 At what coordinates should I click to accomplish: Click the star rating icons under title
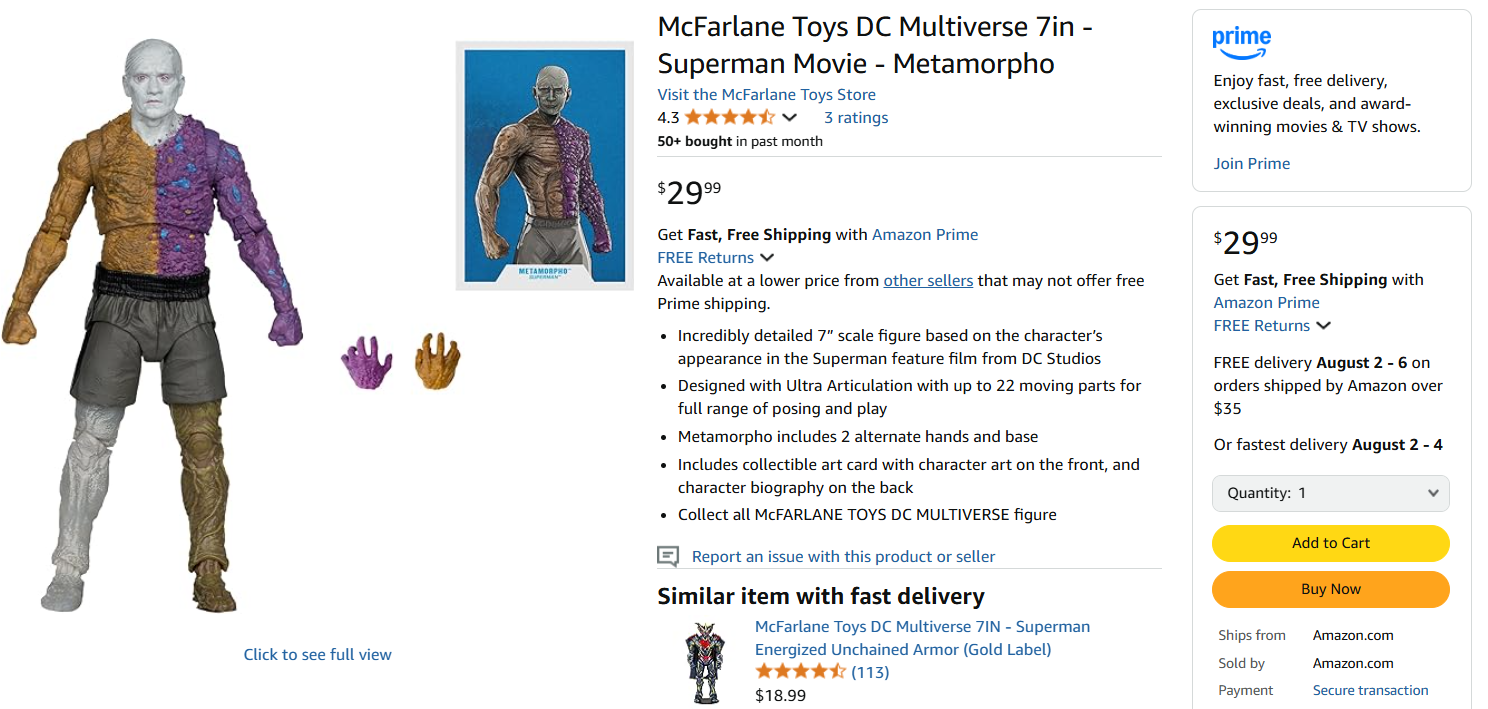729,118
